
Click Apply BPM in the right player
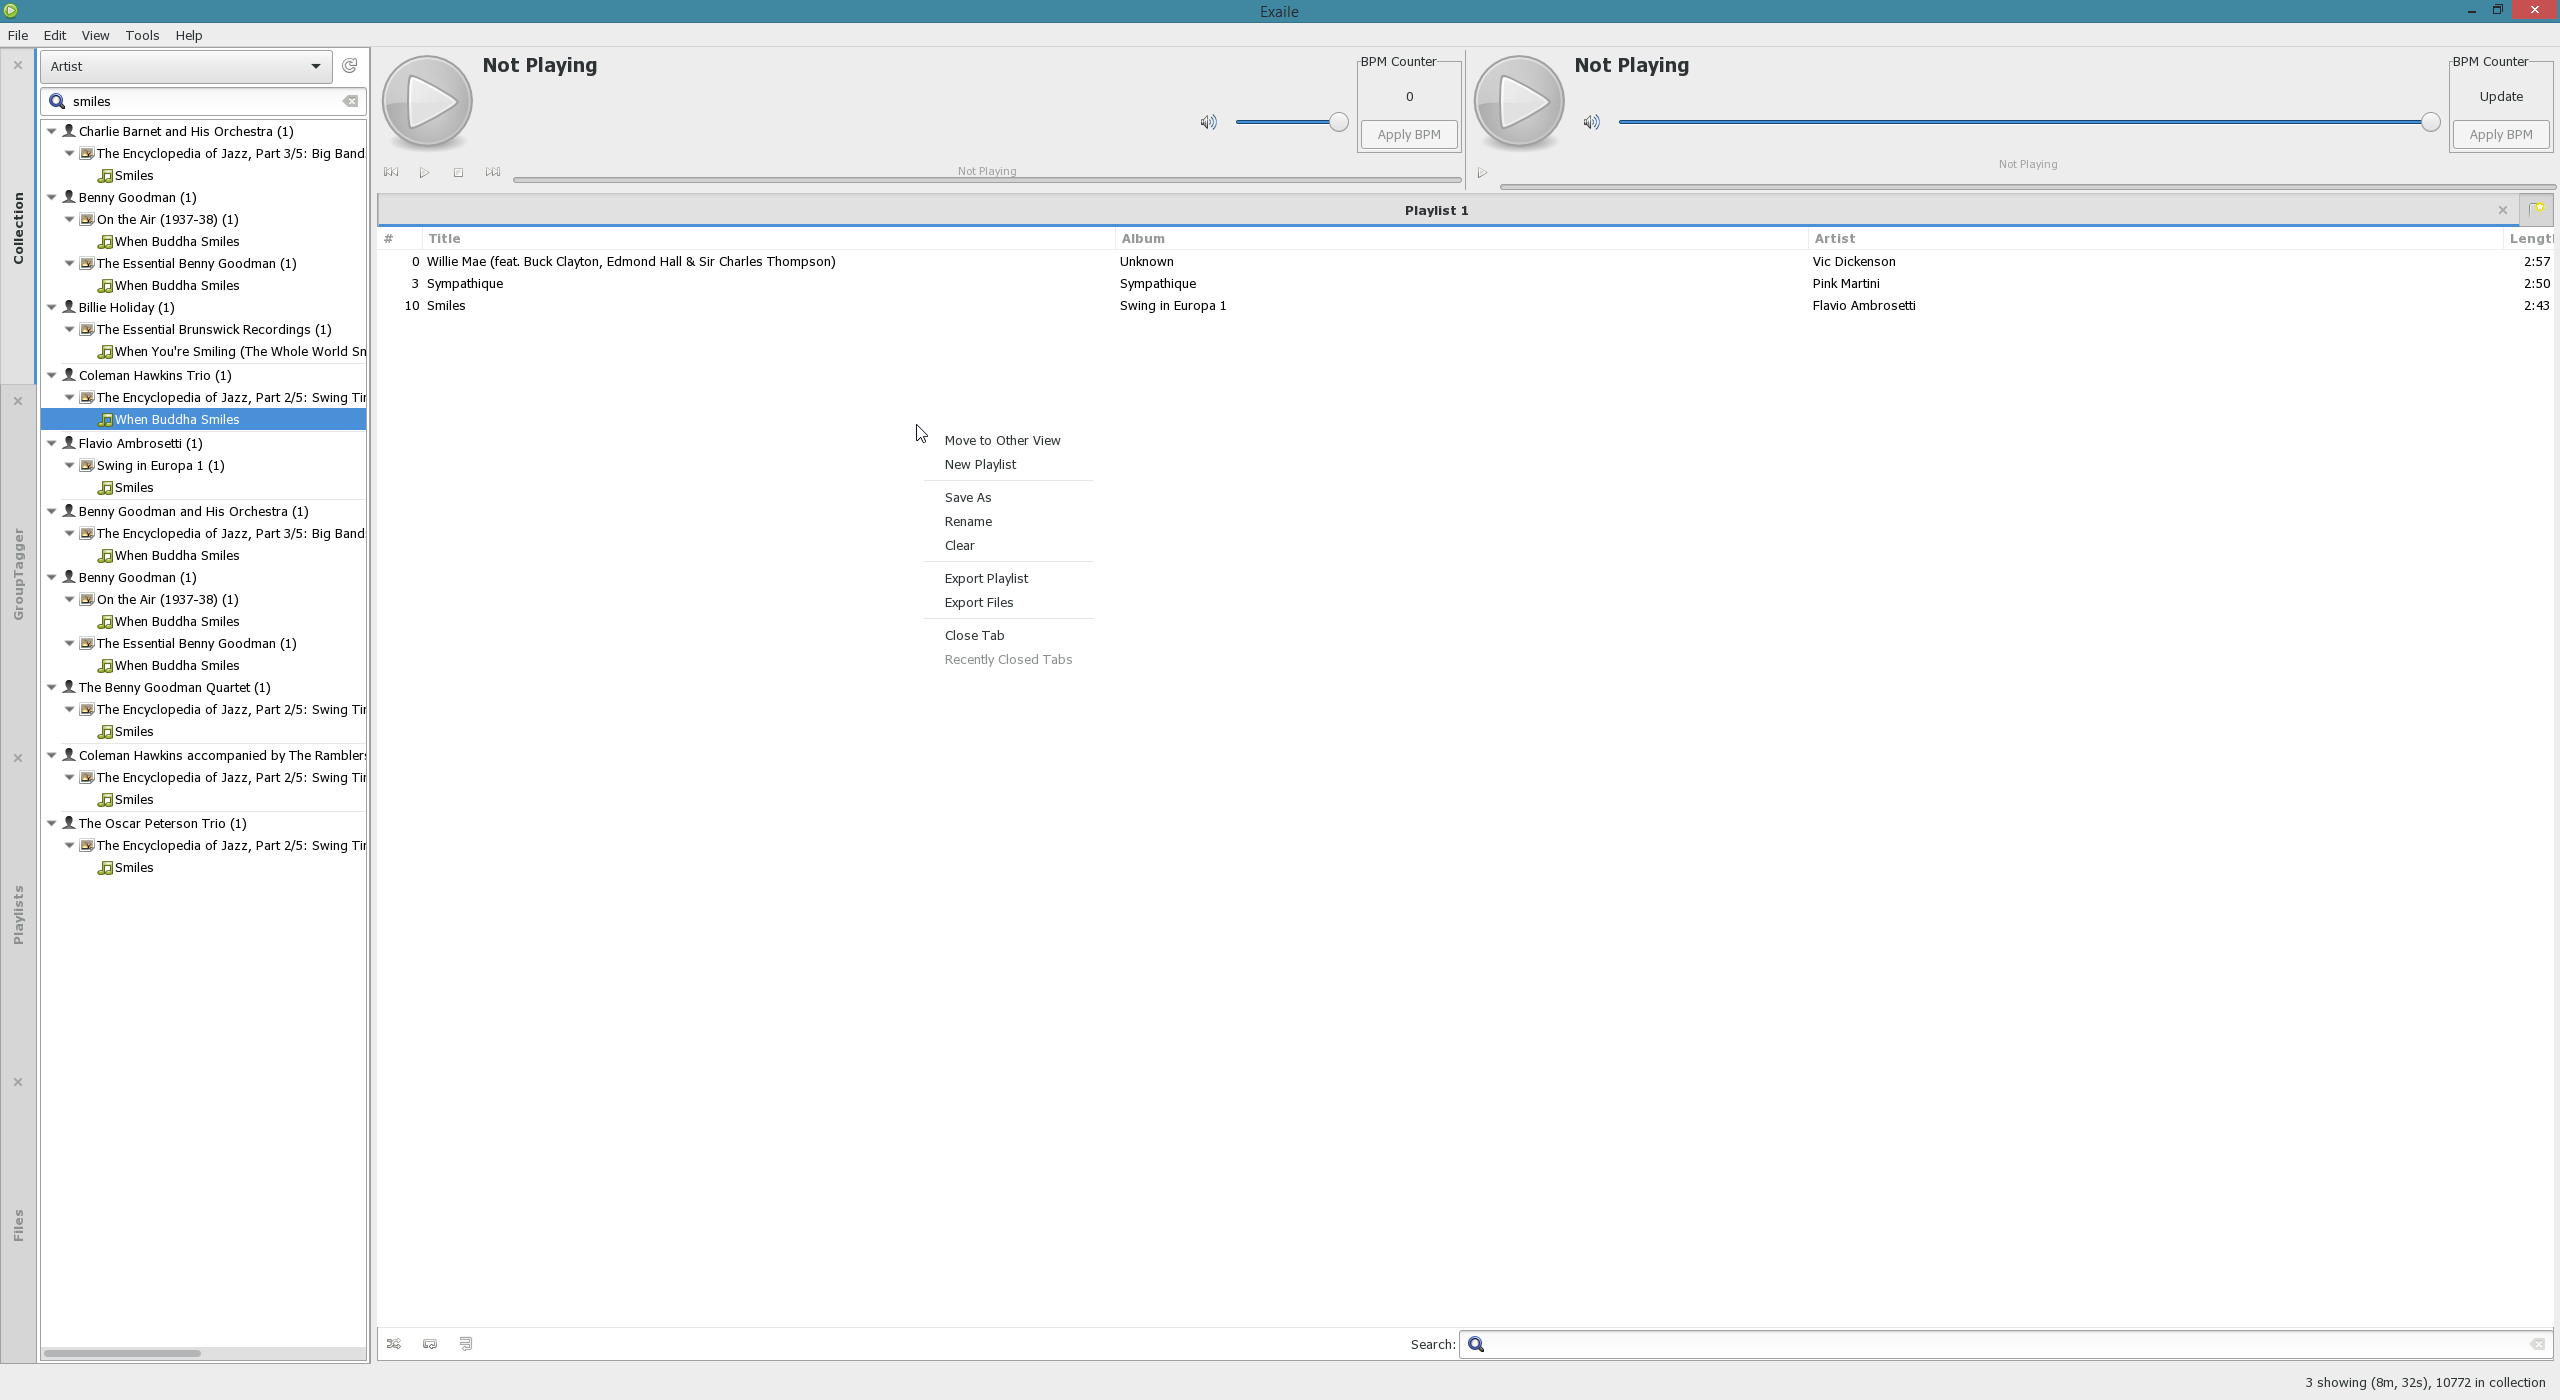2501,134
